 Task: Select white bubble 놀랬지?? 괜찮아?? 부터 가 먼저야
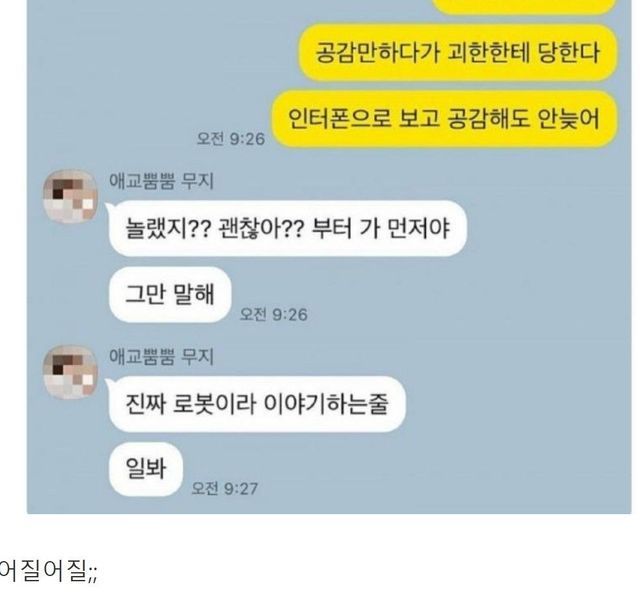pyautogui.click(x=287, y=228)
